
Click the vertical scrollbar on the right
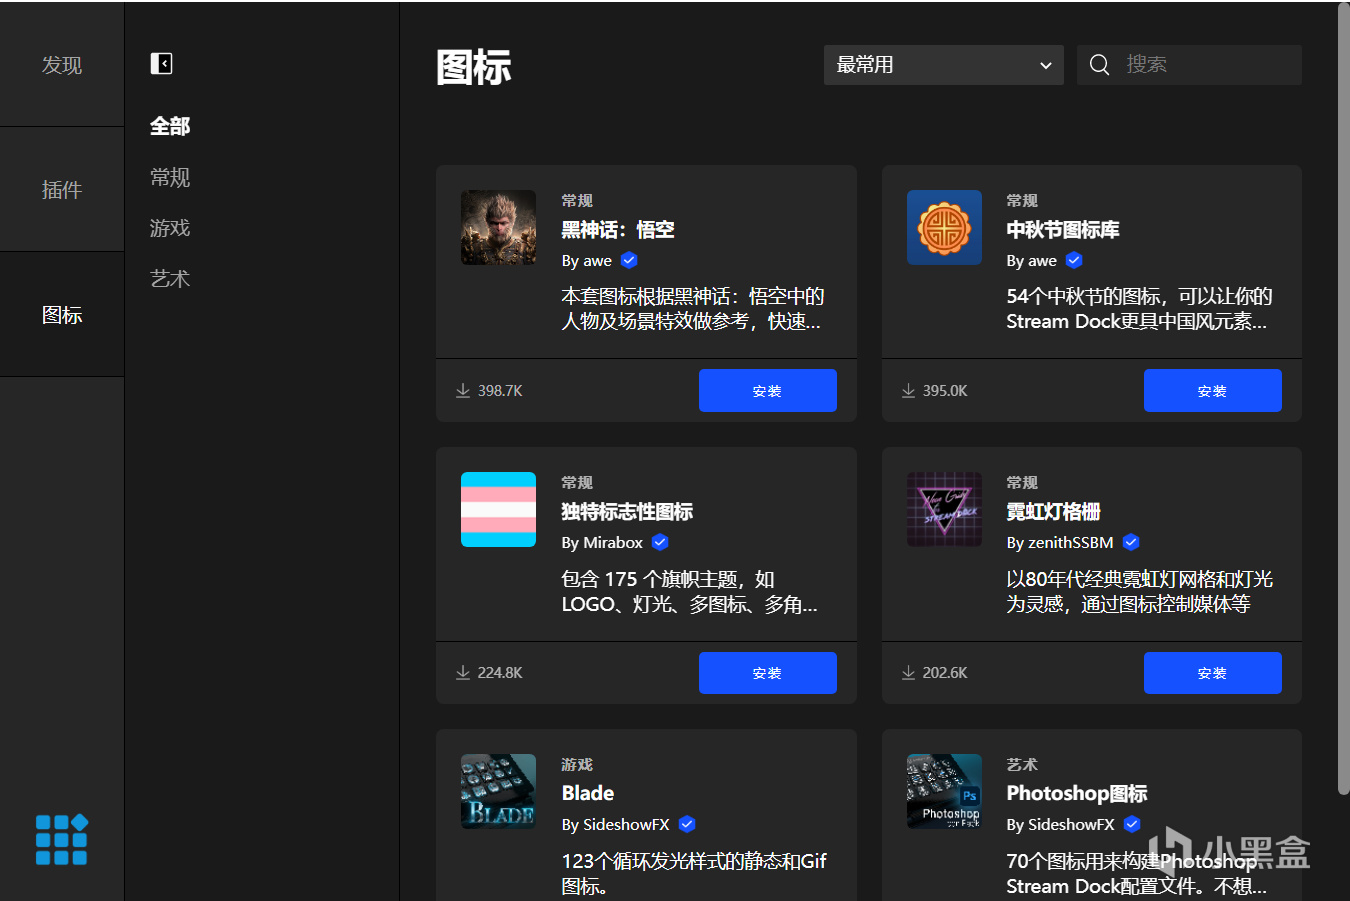pos(1343,400)
